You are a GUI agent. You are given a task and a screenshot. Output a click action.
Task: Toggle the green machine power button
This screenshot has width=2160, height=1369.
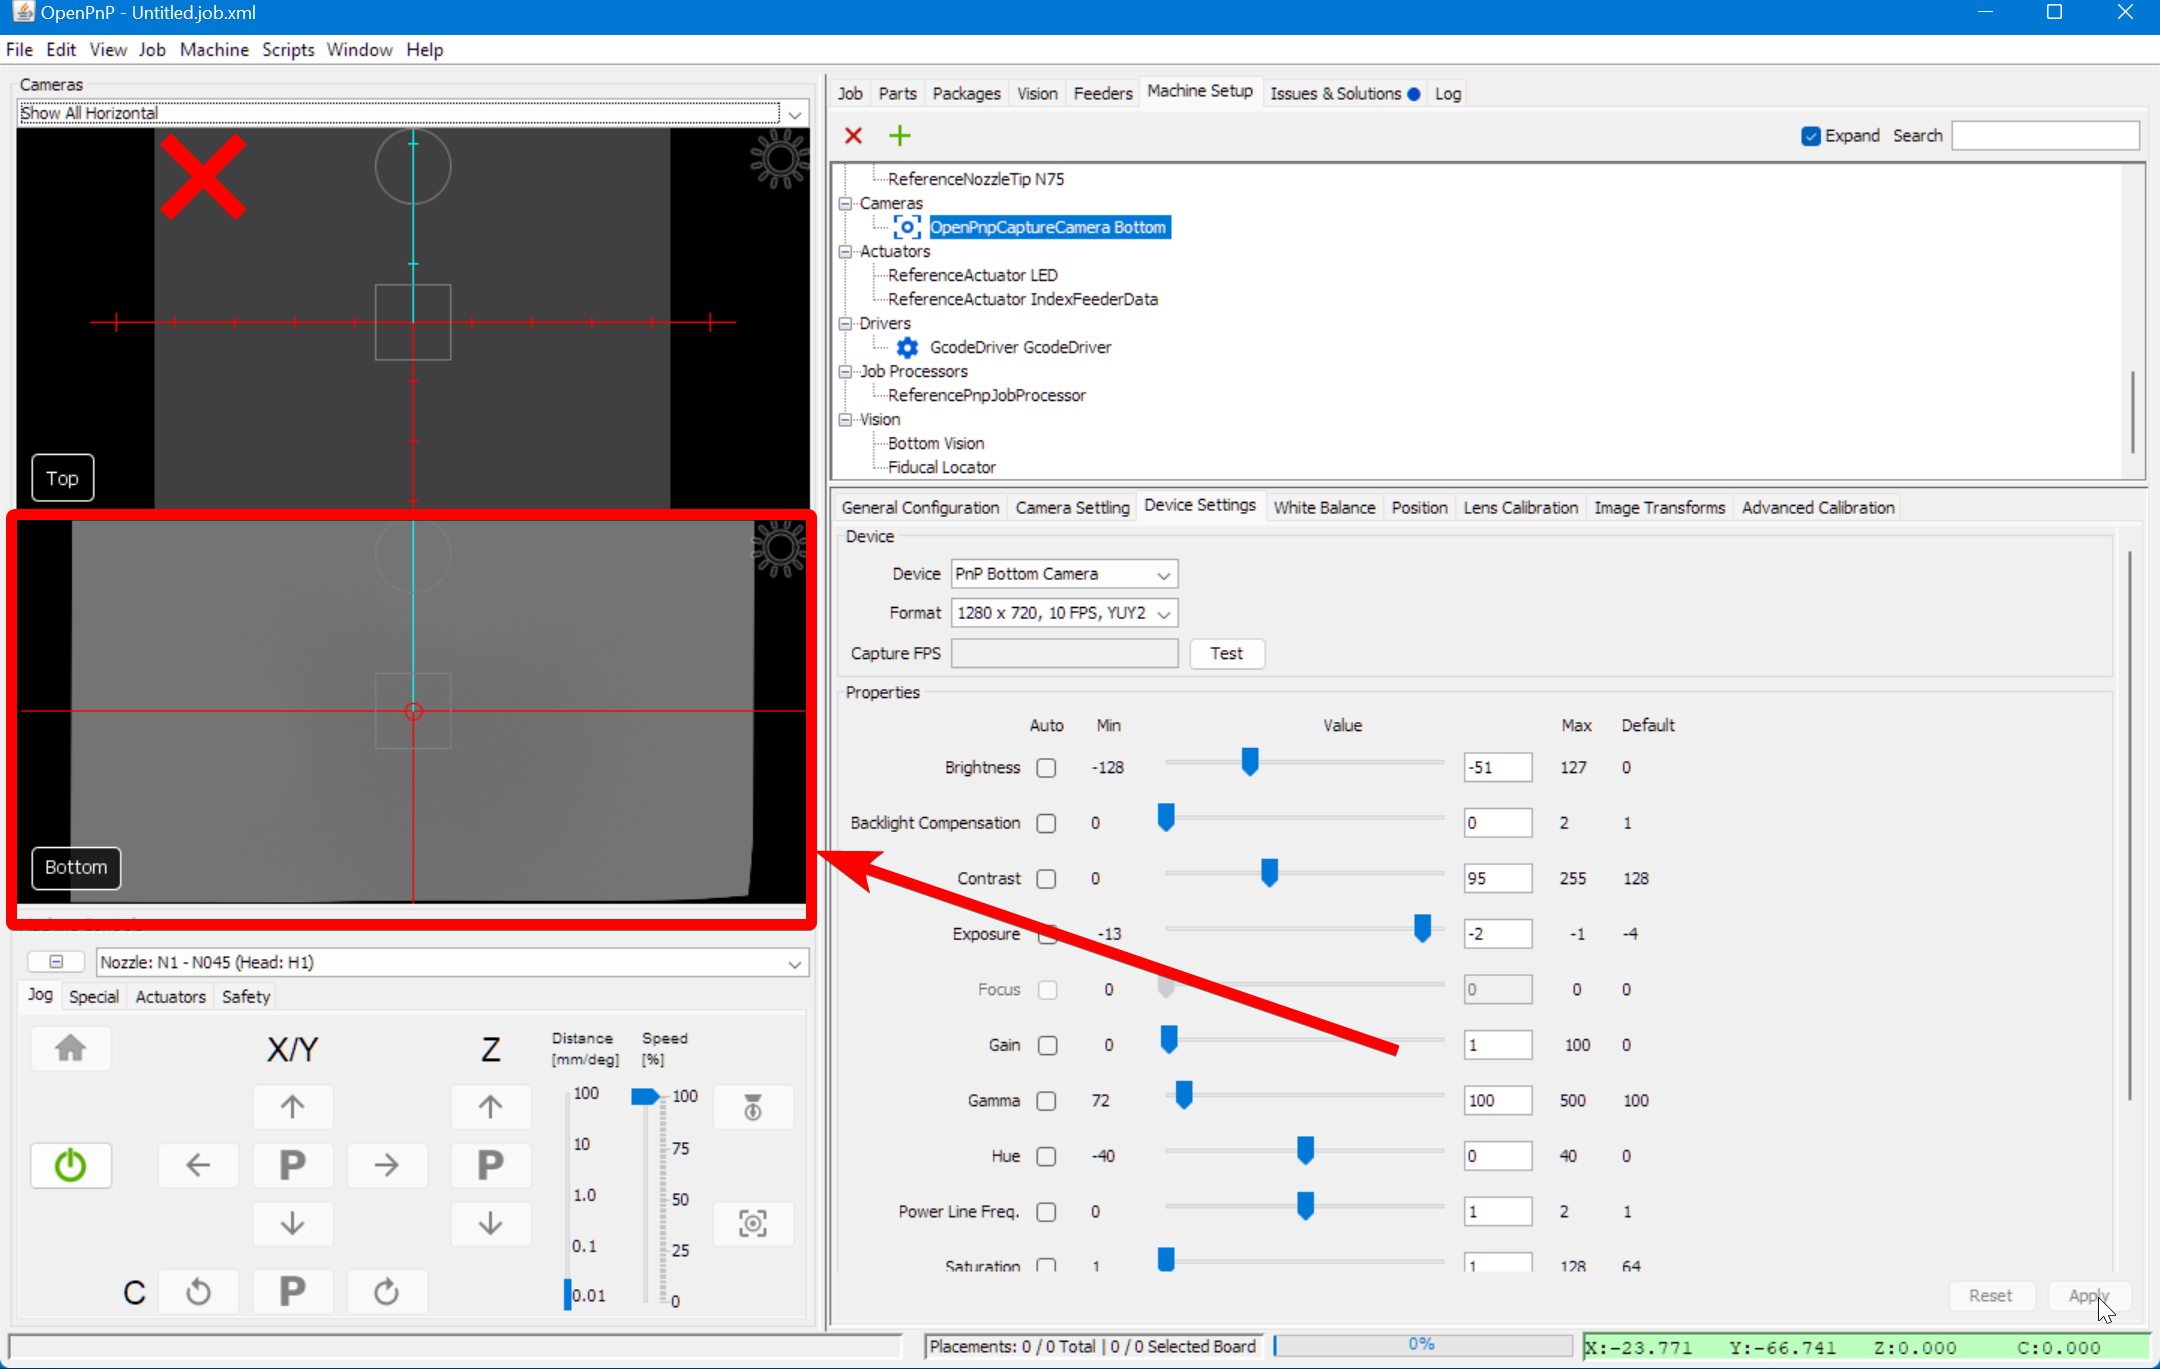70,1165
